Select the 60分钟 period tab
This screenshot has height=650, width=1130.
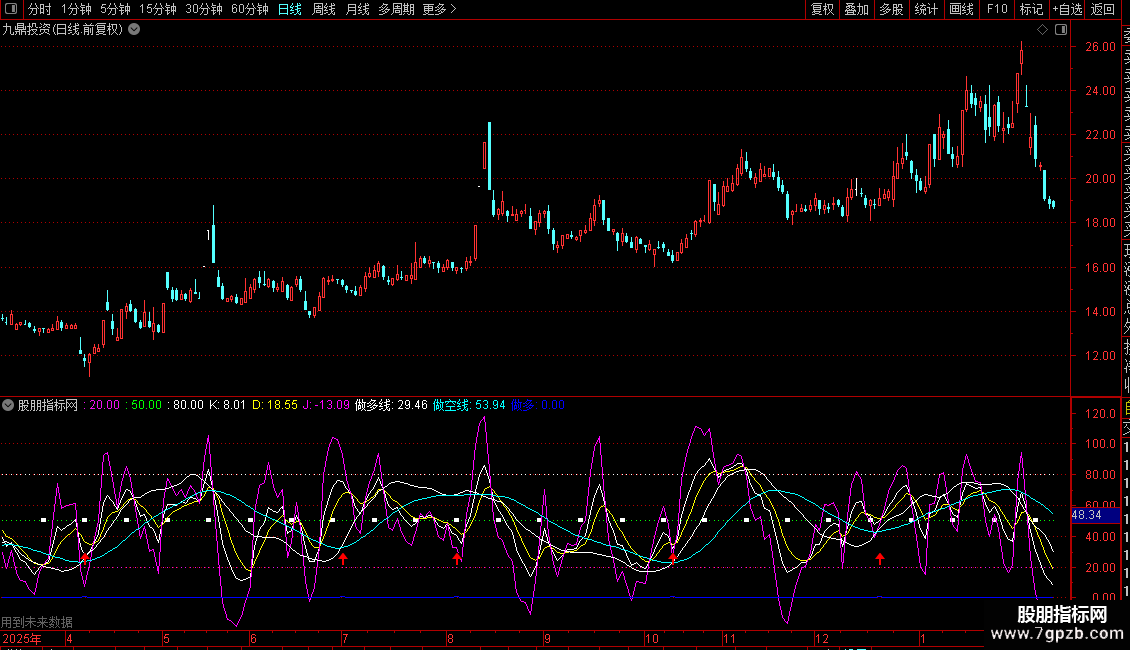point(249,9)
